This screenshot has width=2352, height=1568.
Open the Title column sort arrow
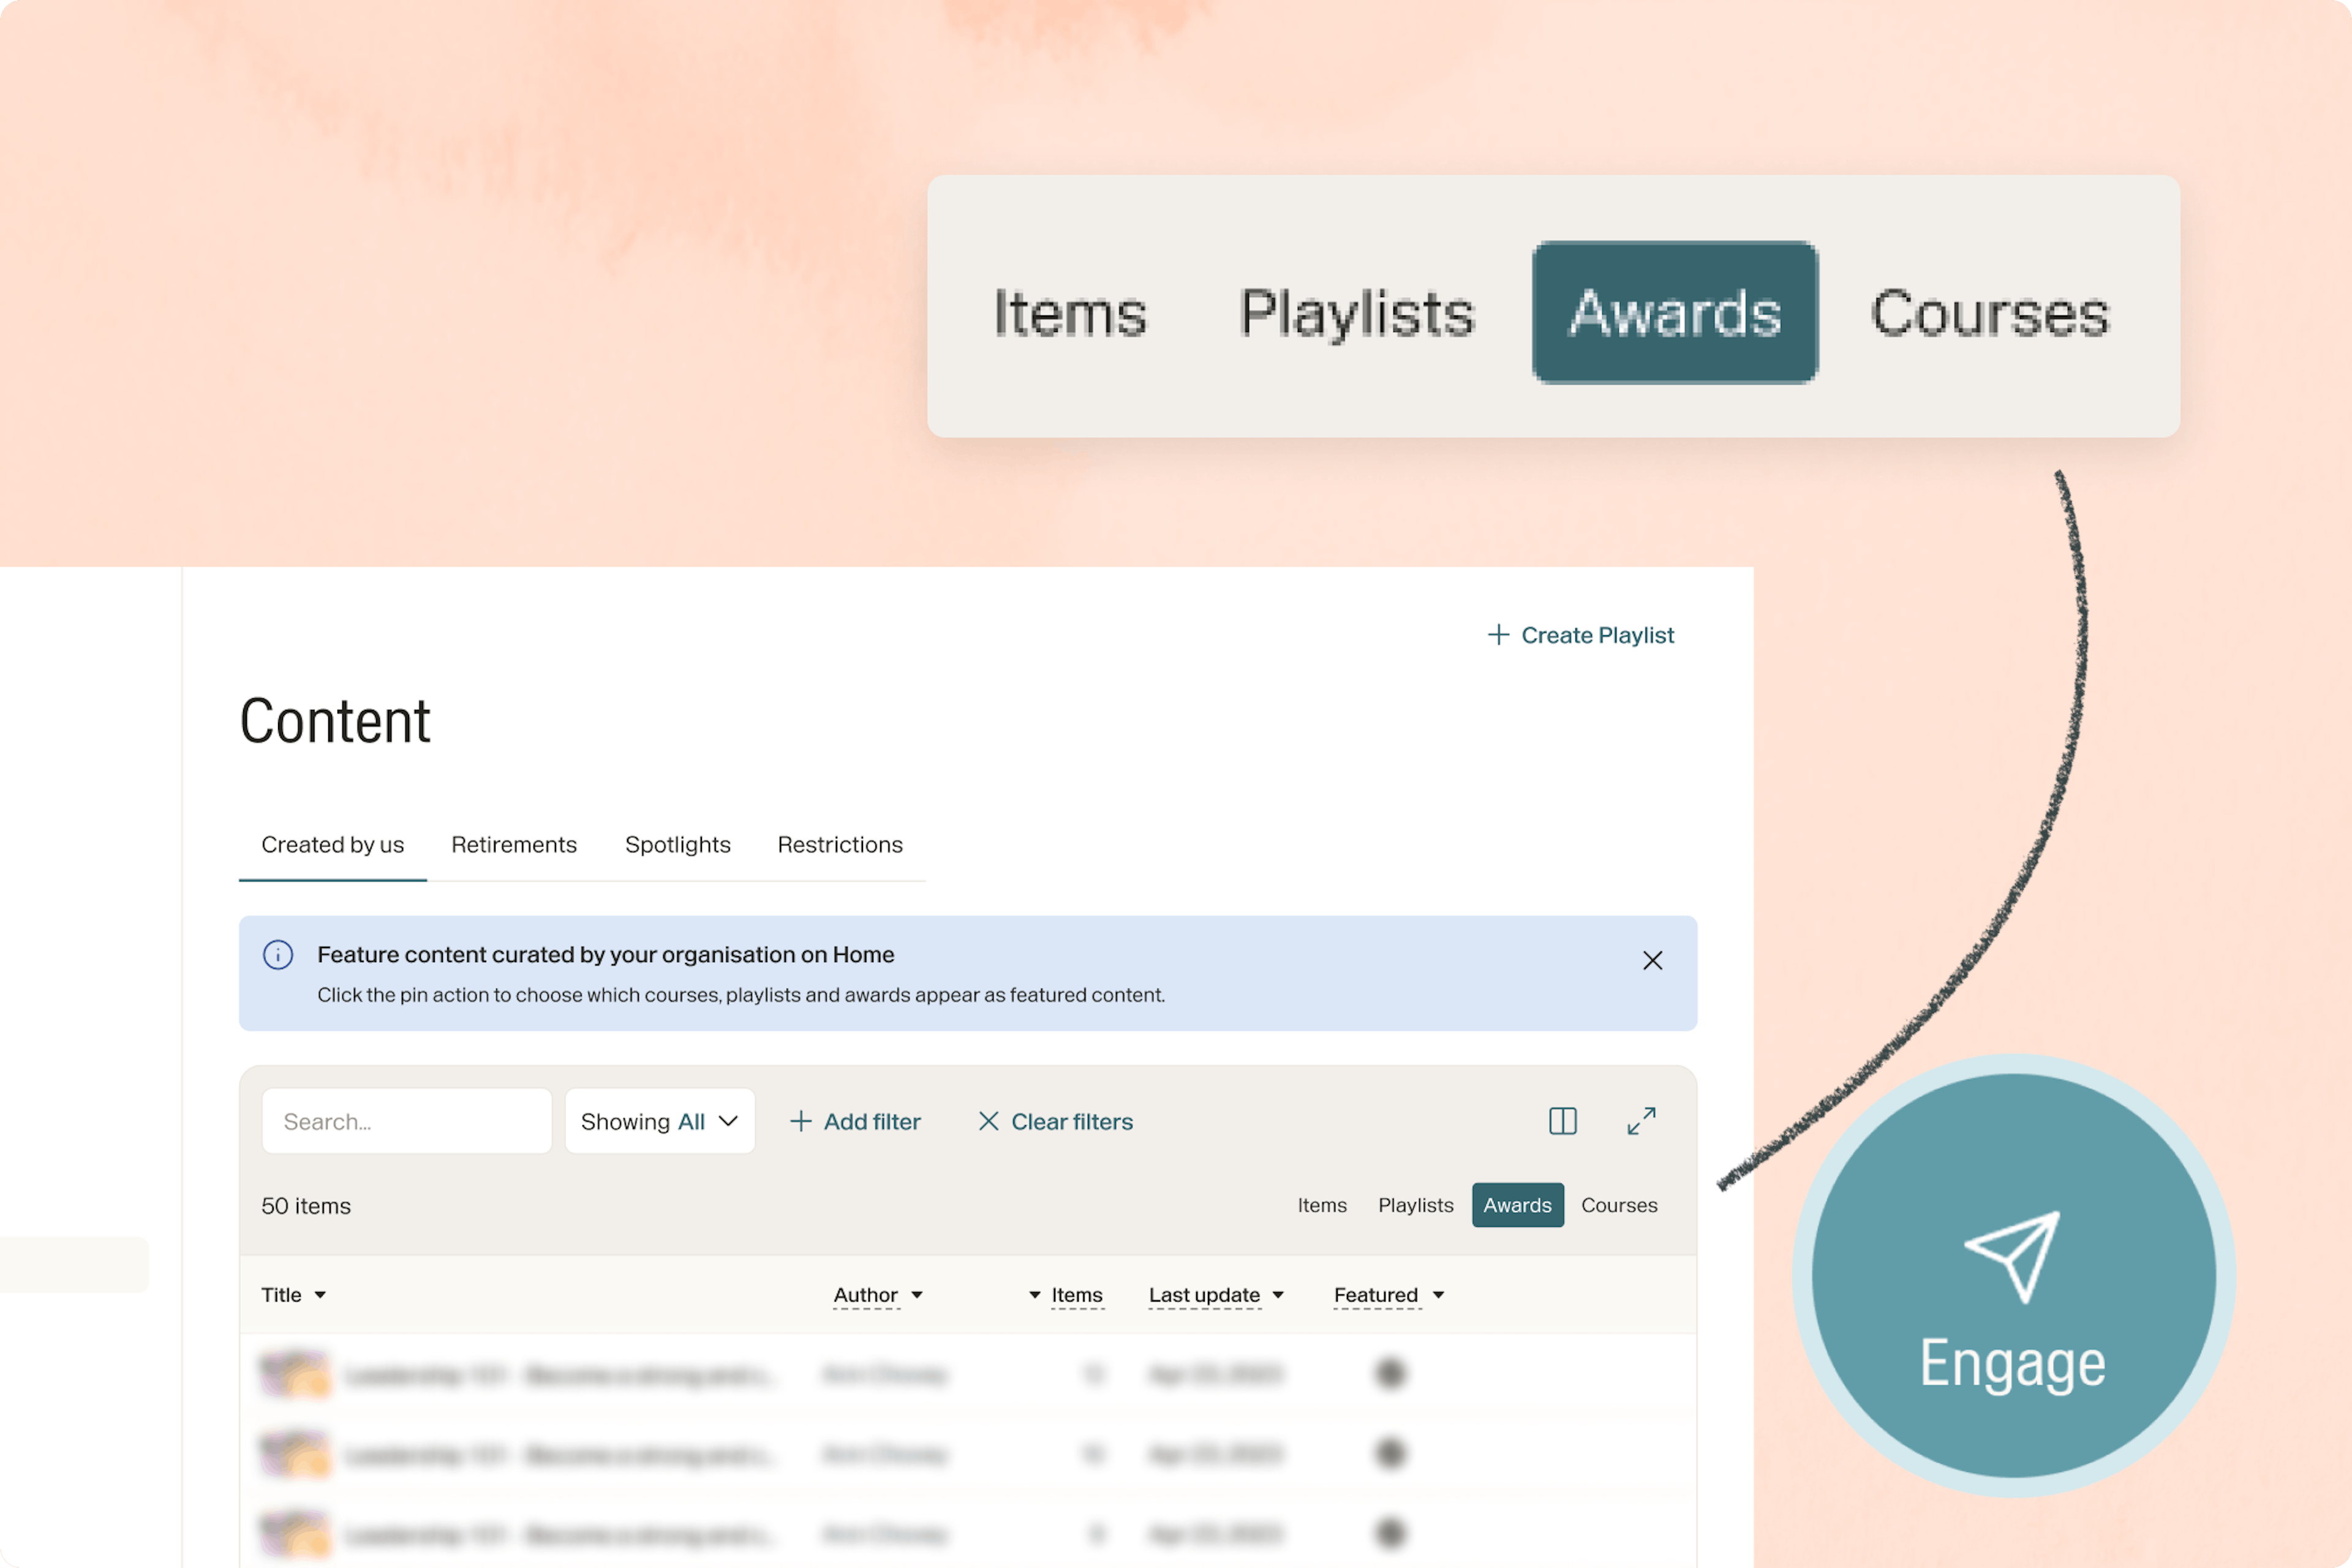pos(320,1295)
